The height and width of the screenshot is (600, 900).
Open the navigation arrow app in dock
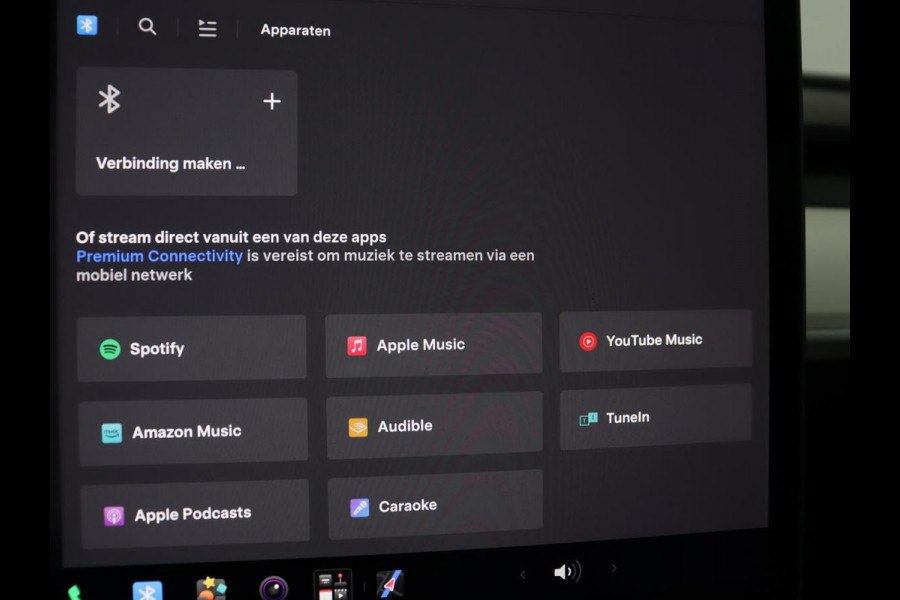[x=390, y=583]
